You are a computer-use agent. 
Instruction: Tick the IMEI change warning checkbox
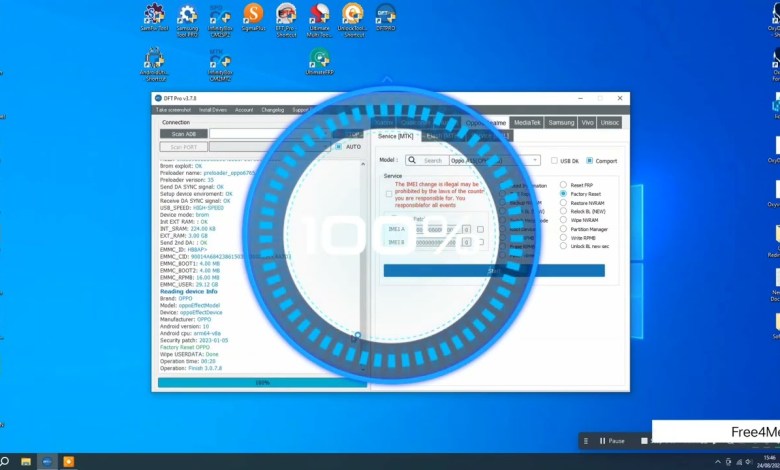tap(389, 194)
